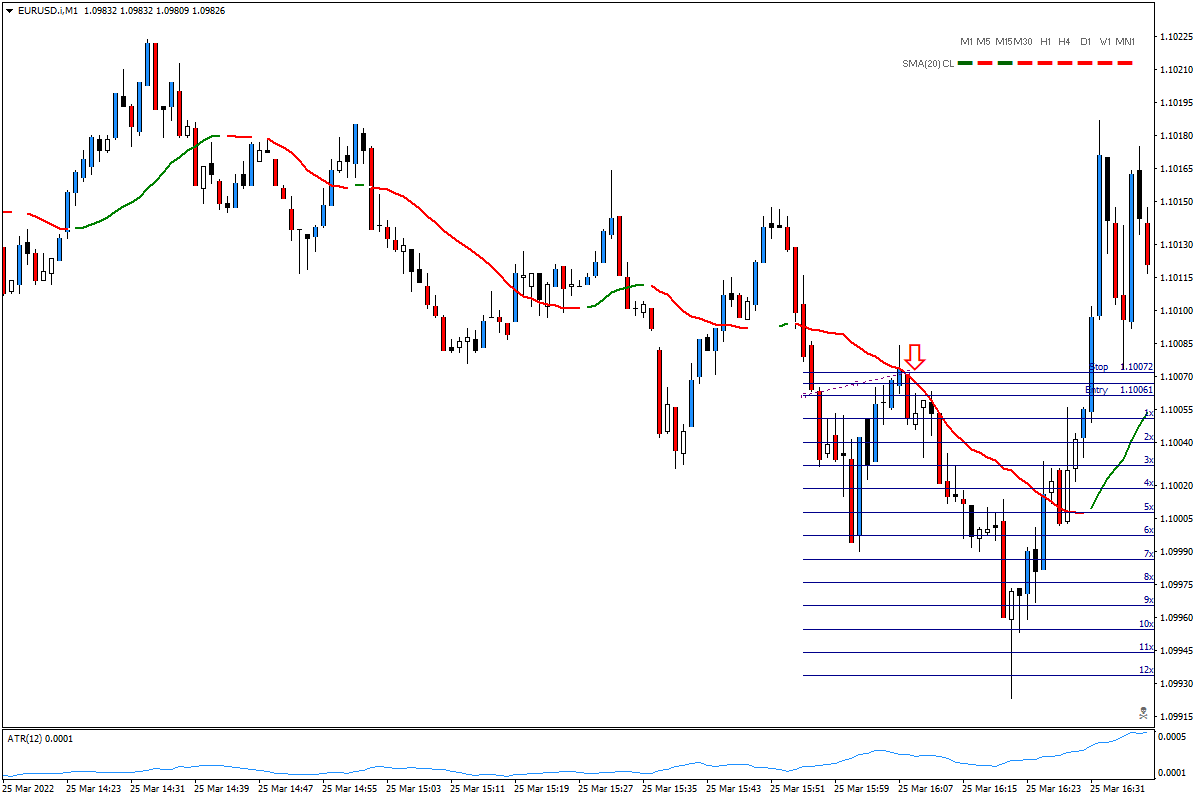This screenshot has width=1200, height=800.
Task: Switch to the D1 daily timeframe
Action: tap(1085, 42)
